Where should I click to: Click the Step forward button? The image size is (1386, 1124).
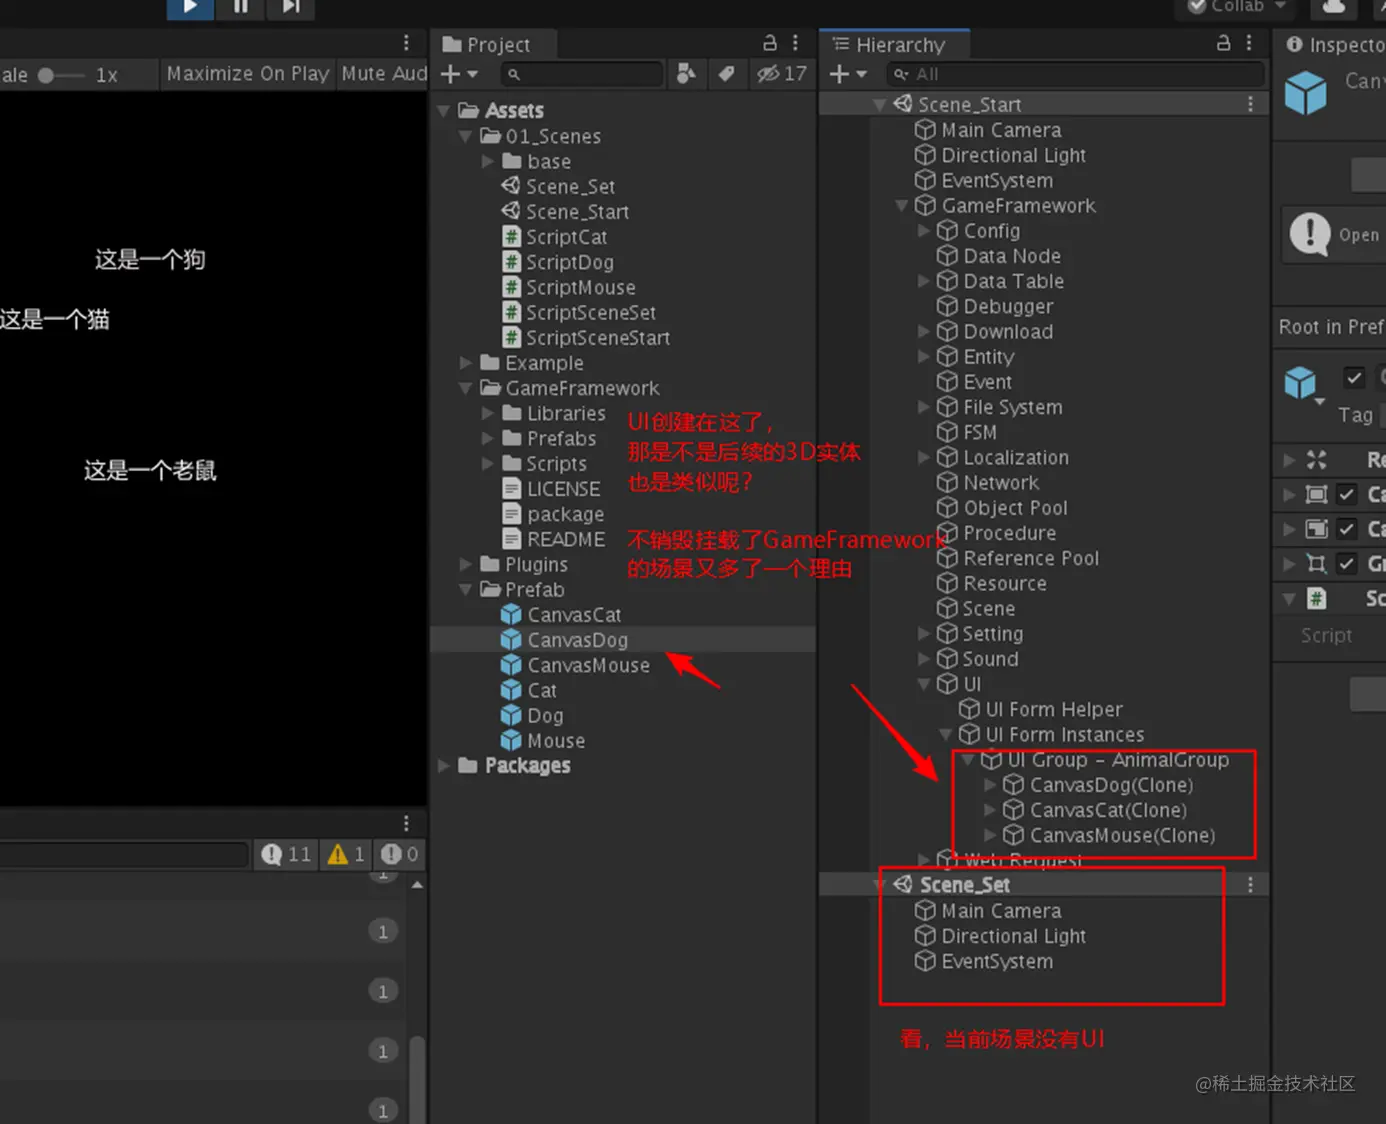point(291,8)
